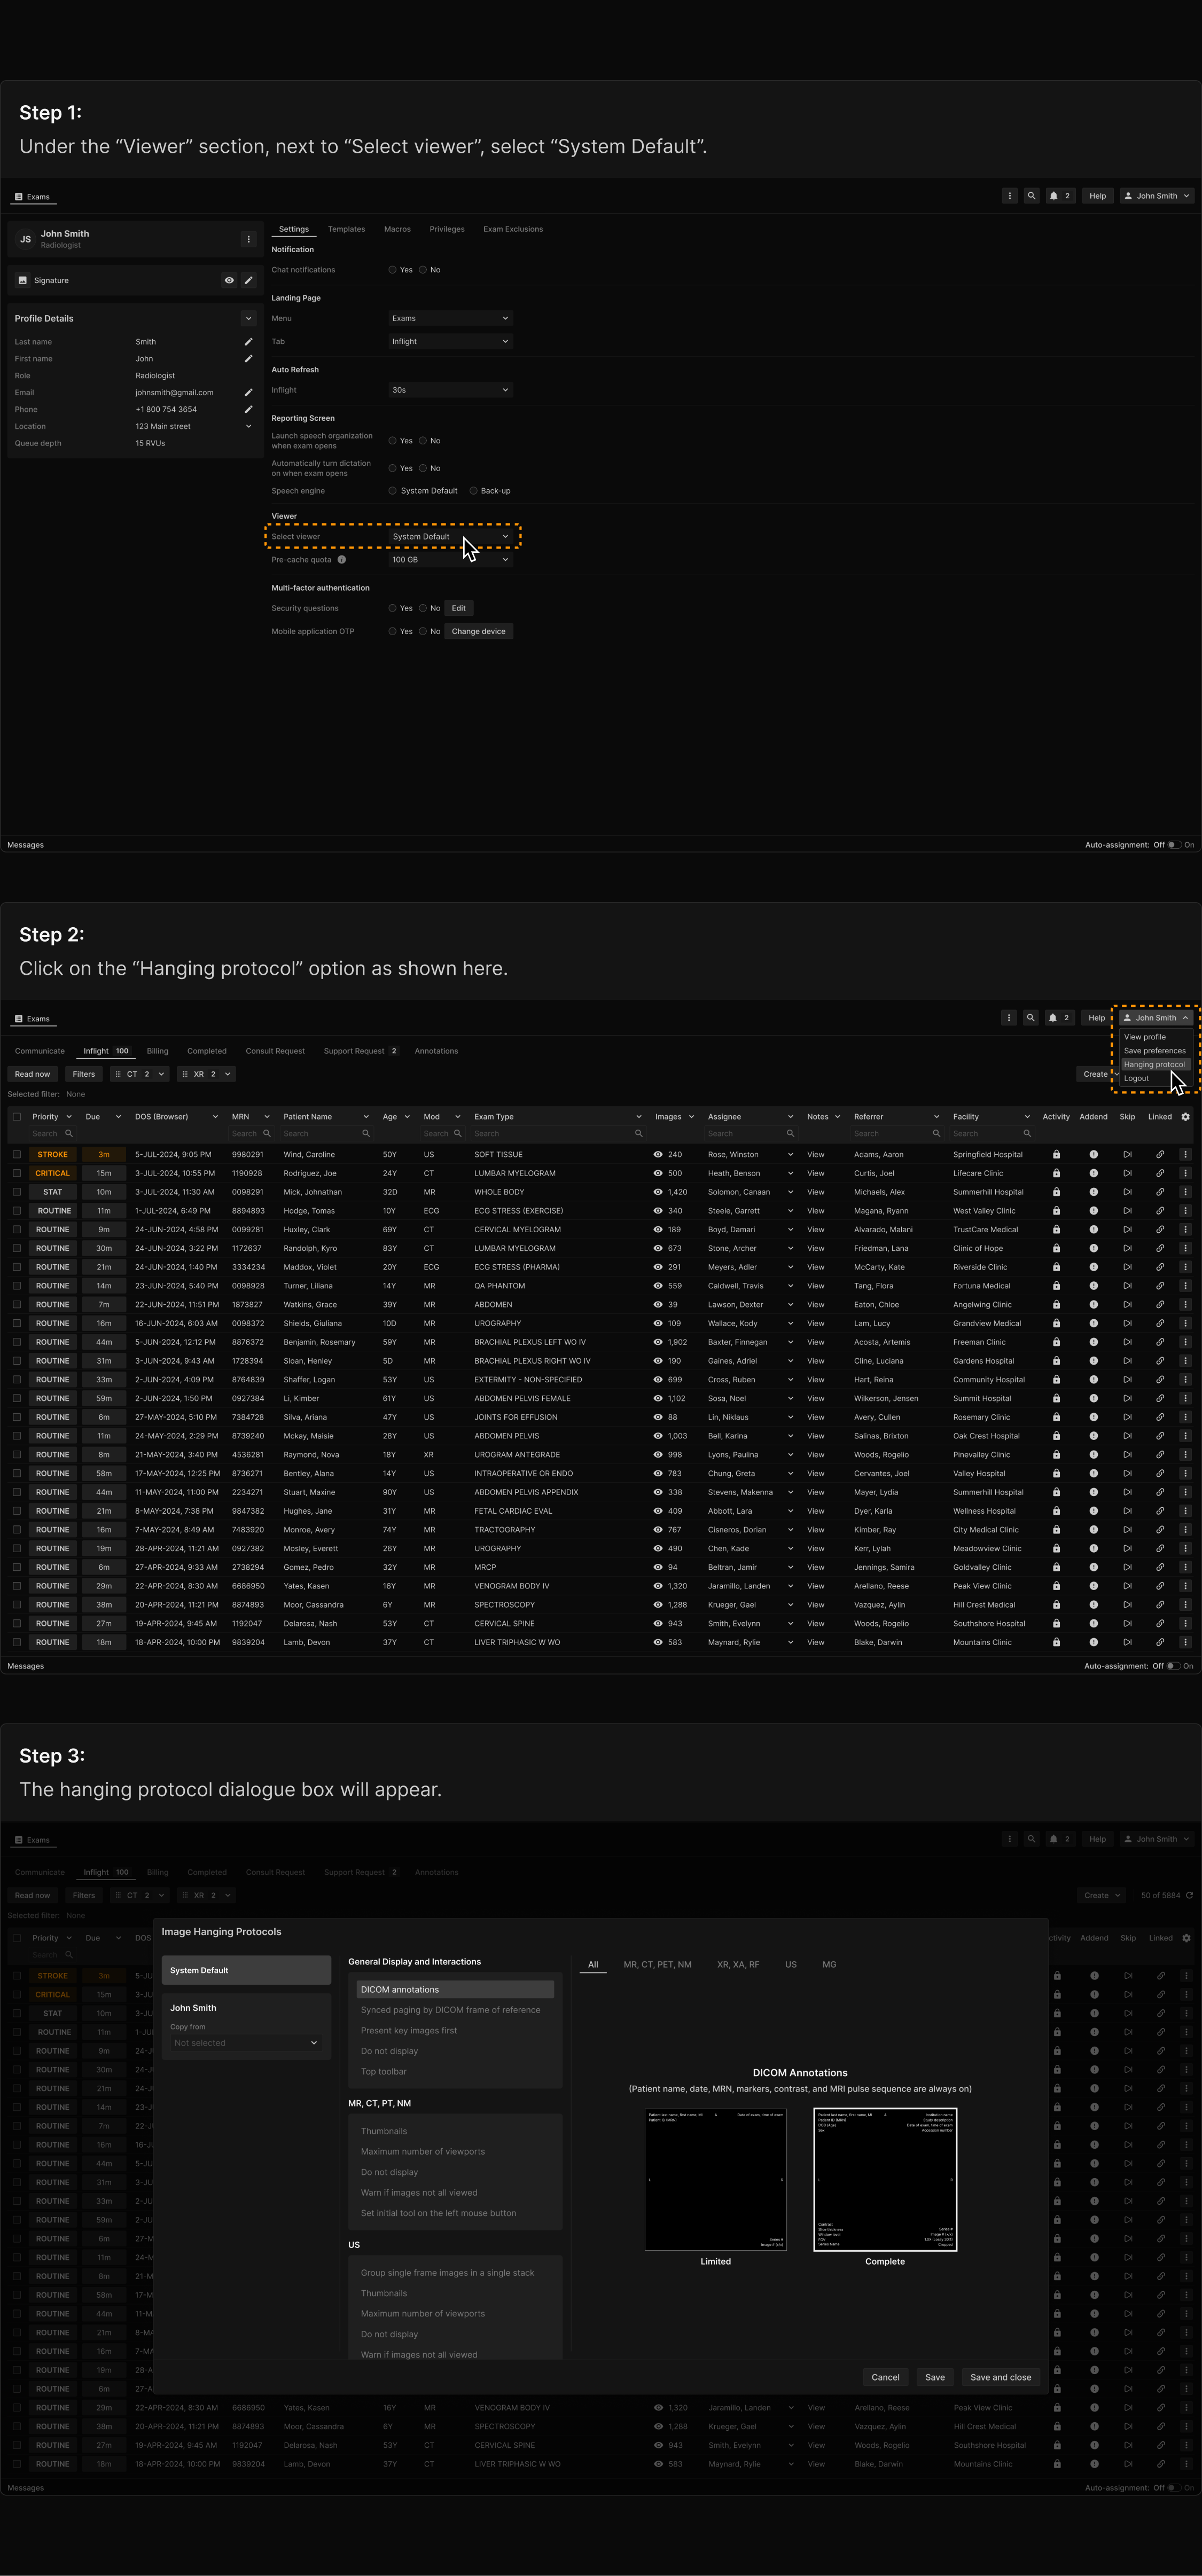
Task: Click the images eye icon in Randolph, Kyro row
Action: [658, 1248]
